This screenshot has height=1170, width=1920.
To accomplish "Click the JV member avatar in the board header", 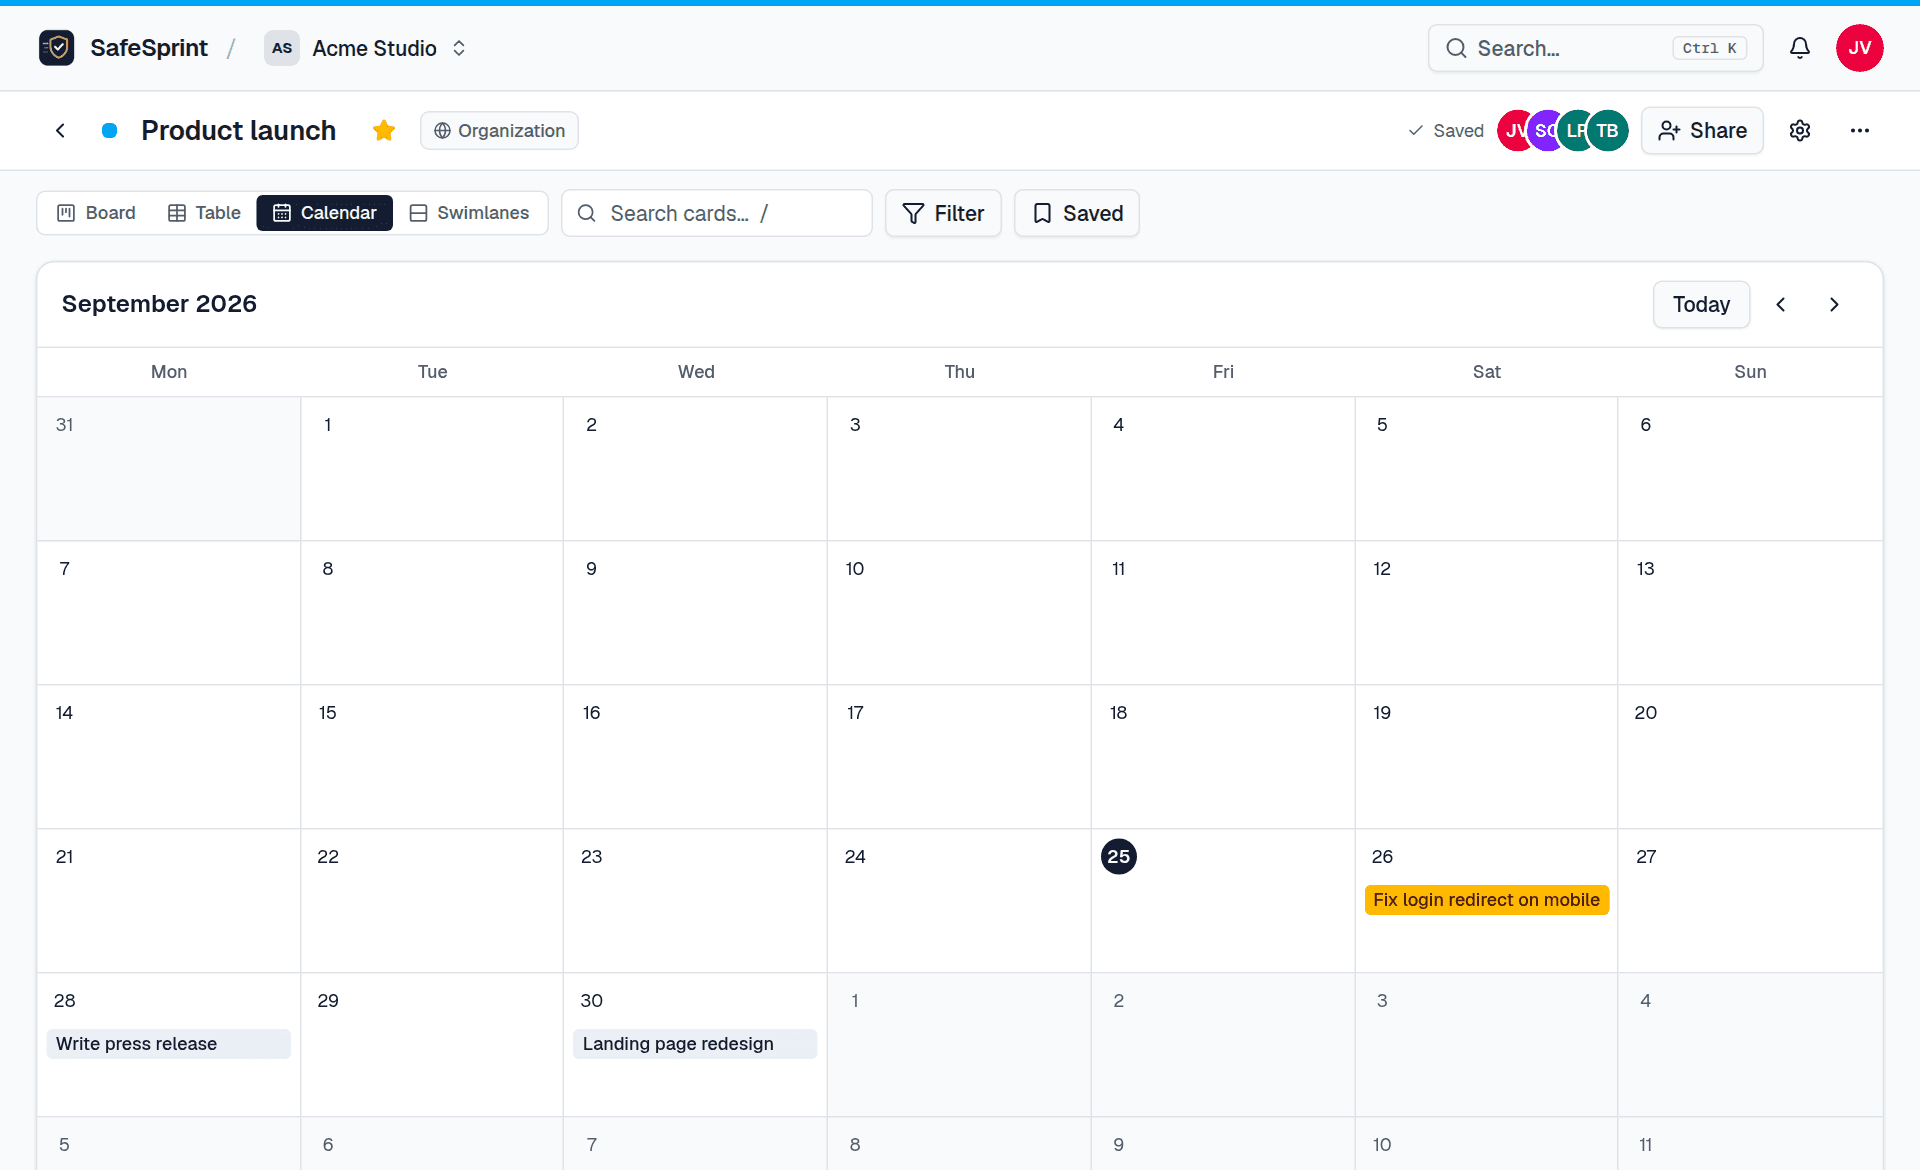I will point(1514,131).
